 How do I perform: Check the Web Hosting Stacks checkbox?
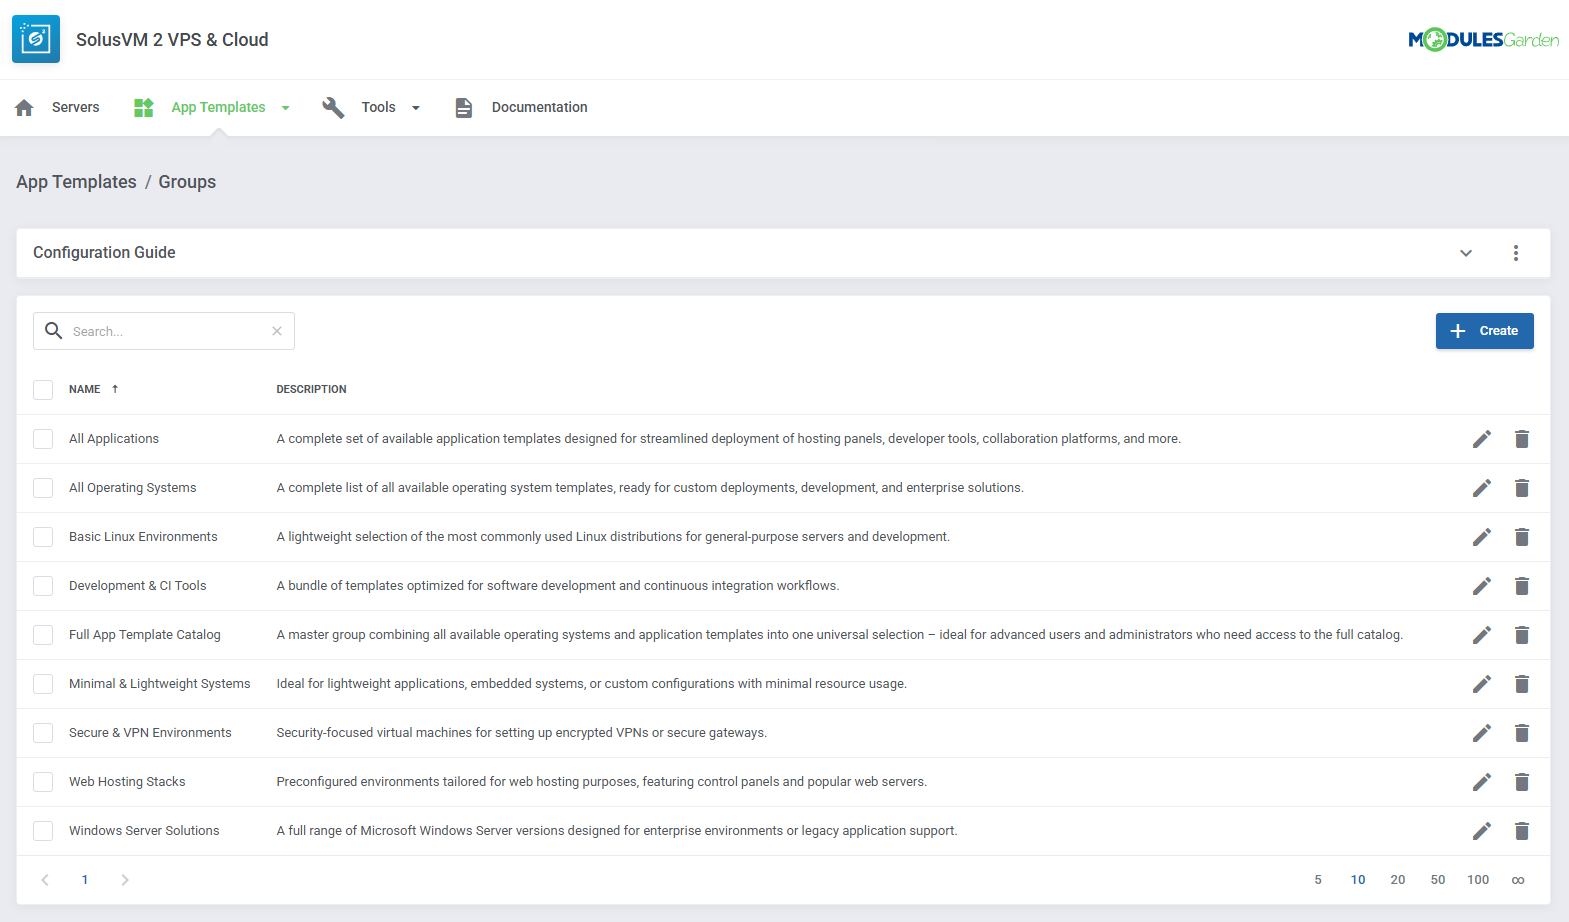tap(43, 782)
